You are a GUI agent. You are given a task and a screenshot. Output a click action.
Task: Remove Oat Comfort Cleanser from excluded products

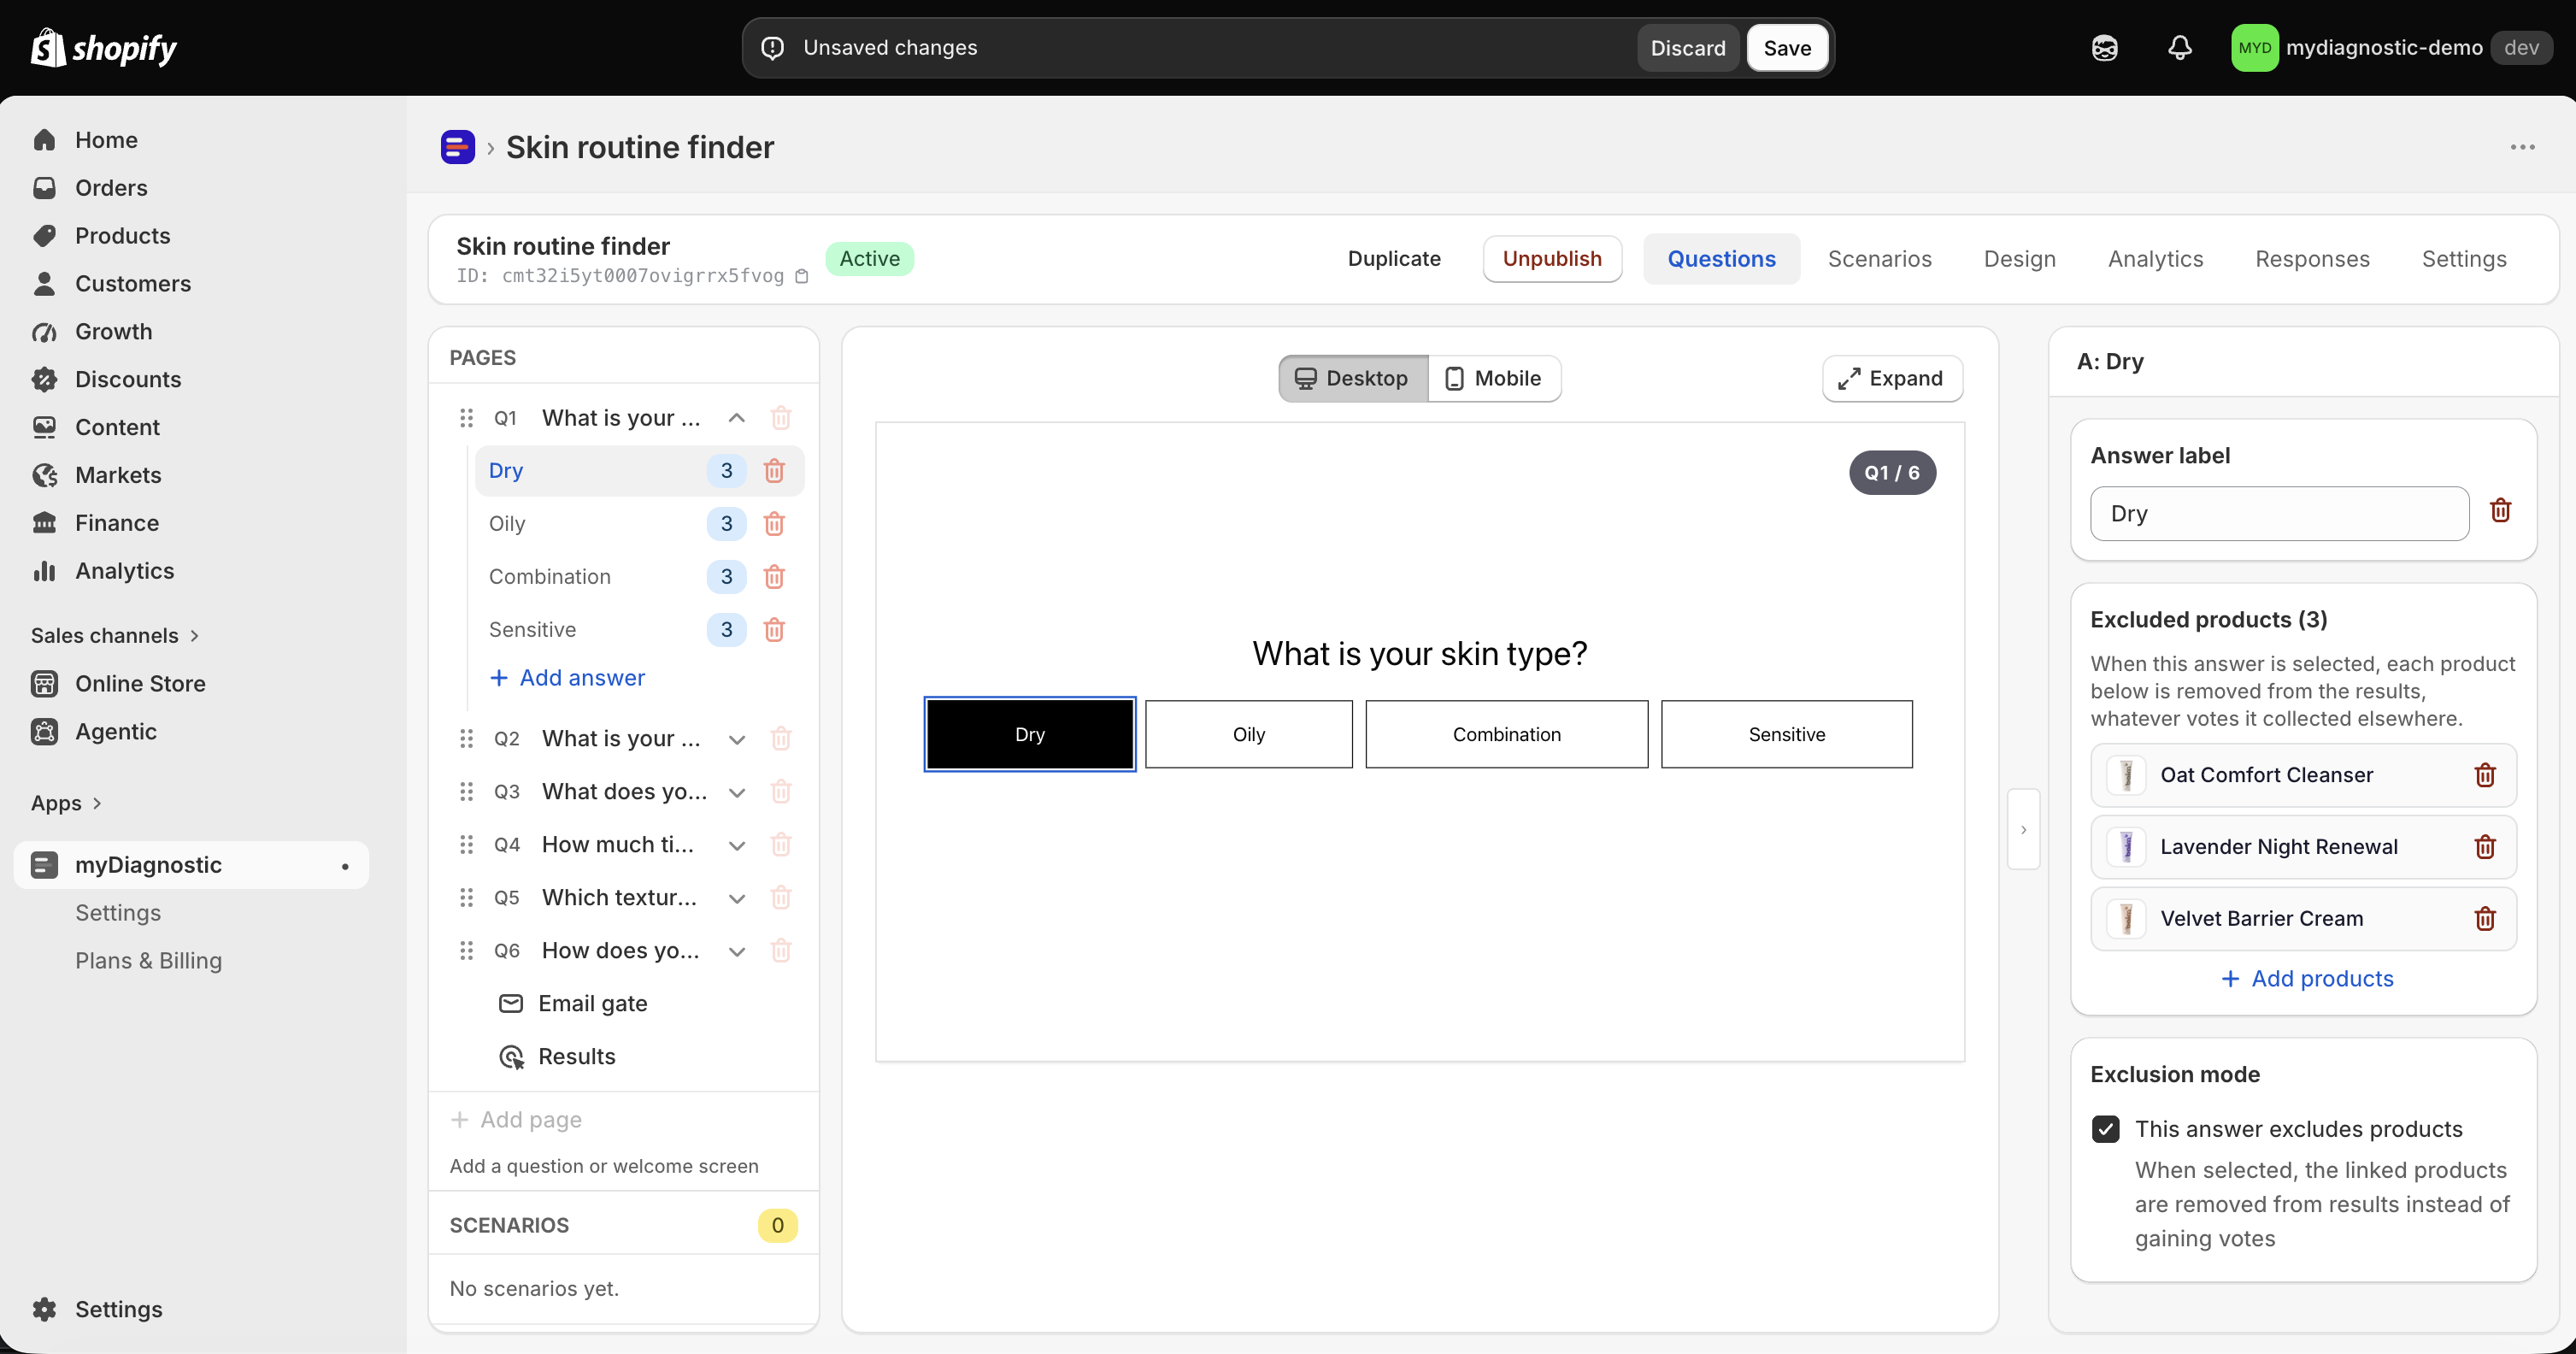(2485, 775)
